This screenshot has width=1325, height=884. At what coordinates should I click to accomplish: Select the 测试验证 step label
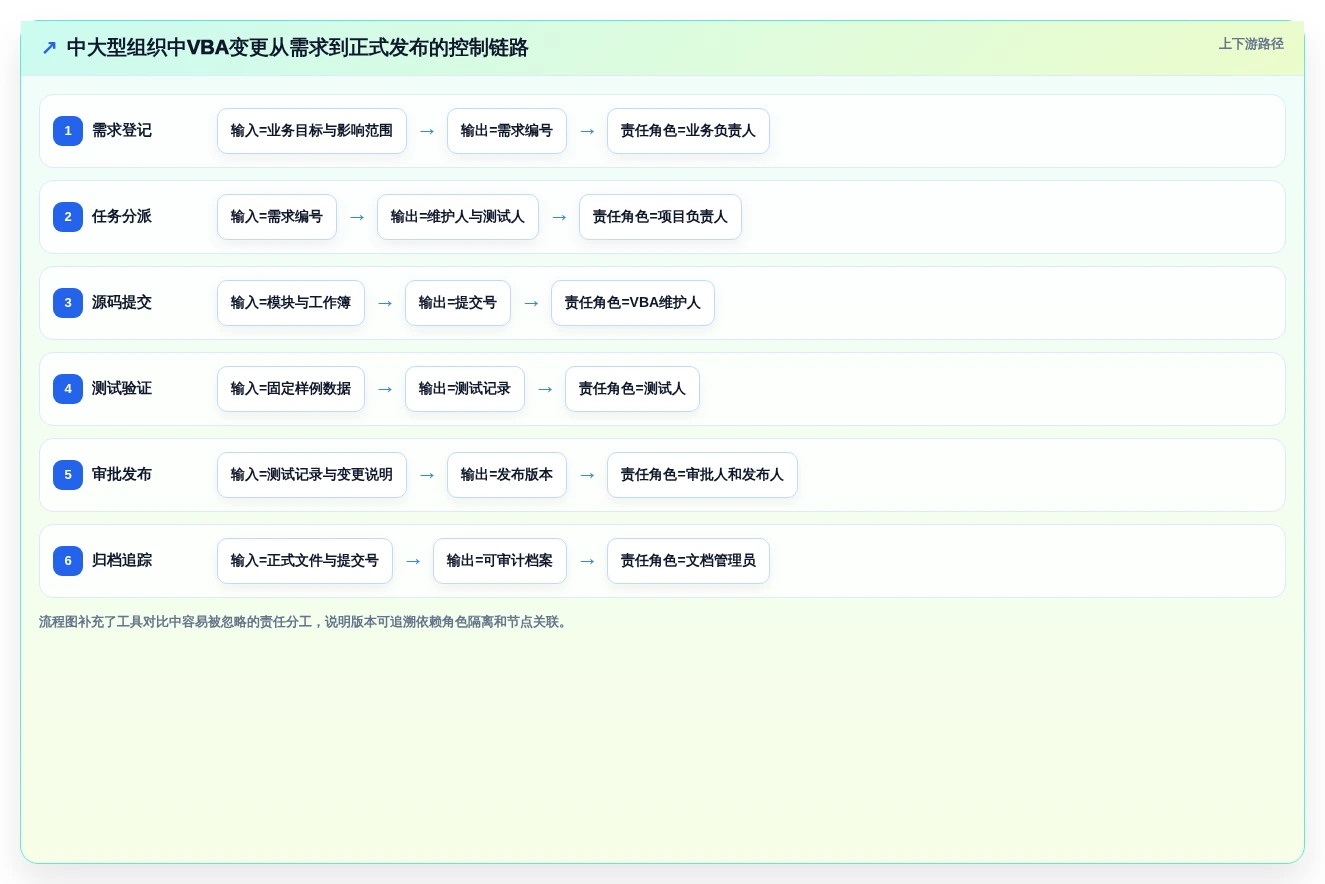[x=122, y=389]
